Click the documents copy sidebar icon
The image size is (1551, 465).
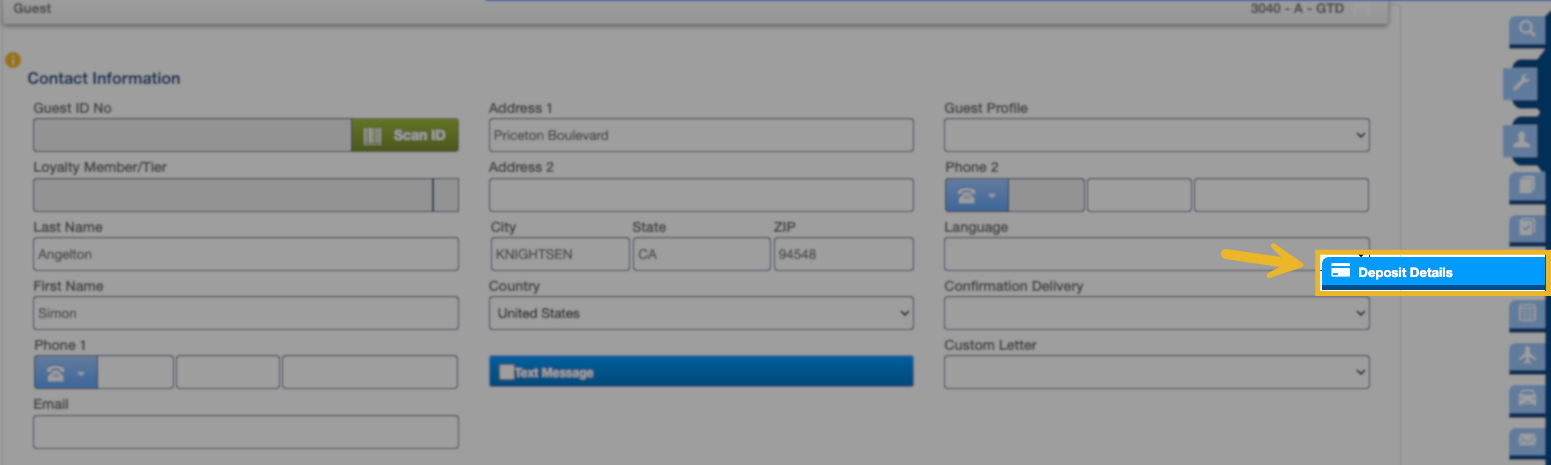coord(1527,185)
